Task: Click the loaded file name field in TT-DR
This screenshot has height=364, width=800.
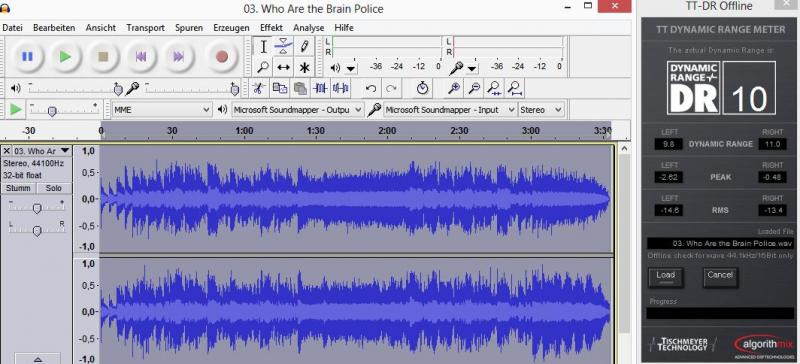Action: click(720, 243)
